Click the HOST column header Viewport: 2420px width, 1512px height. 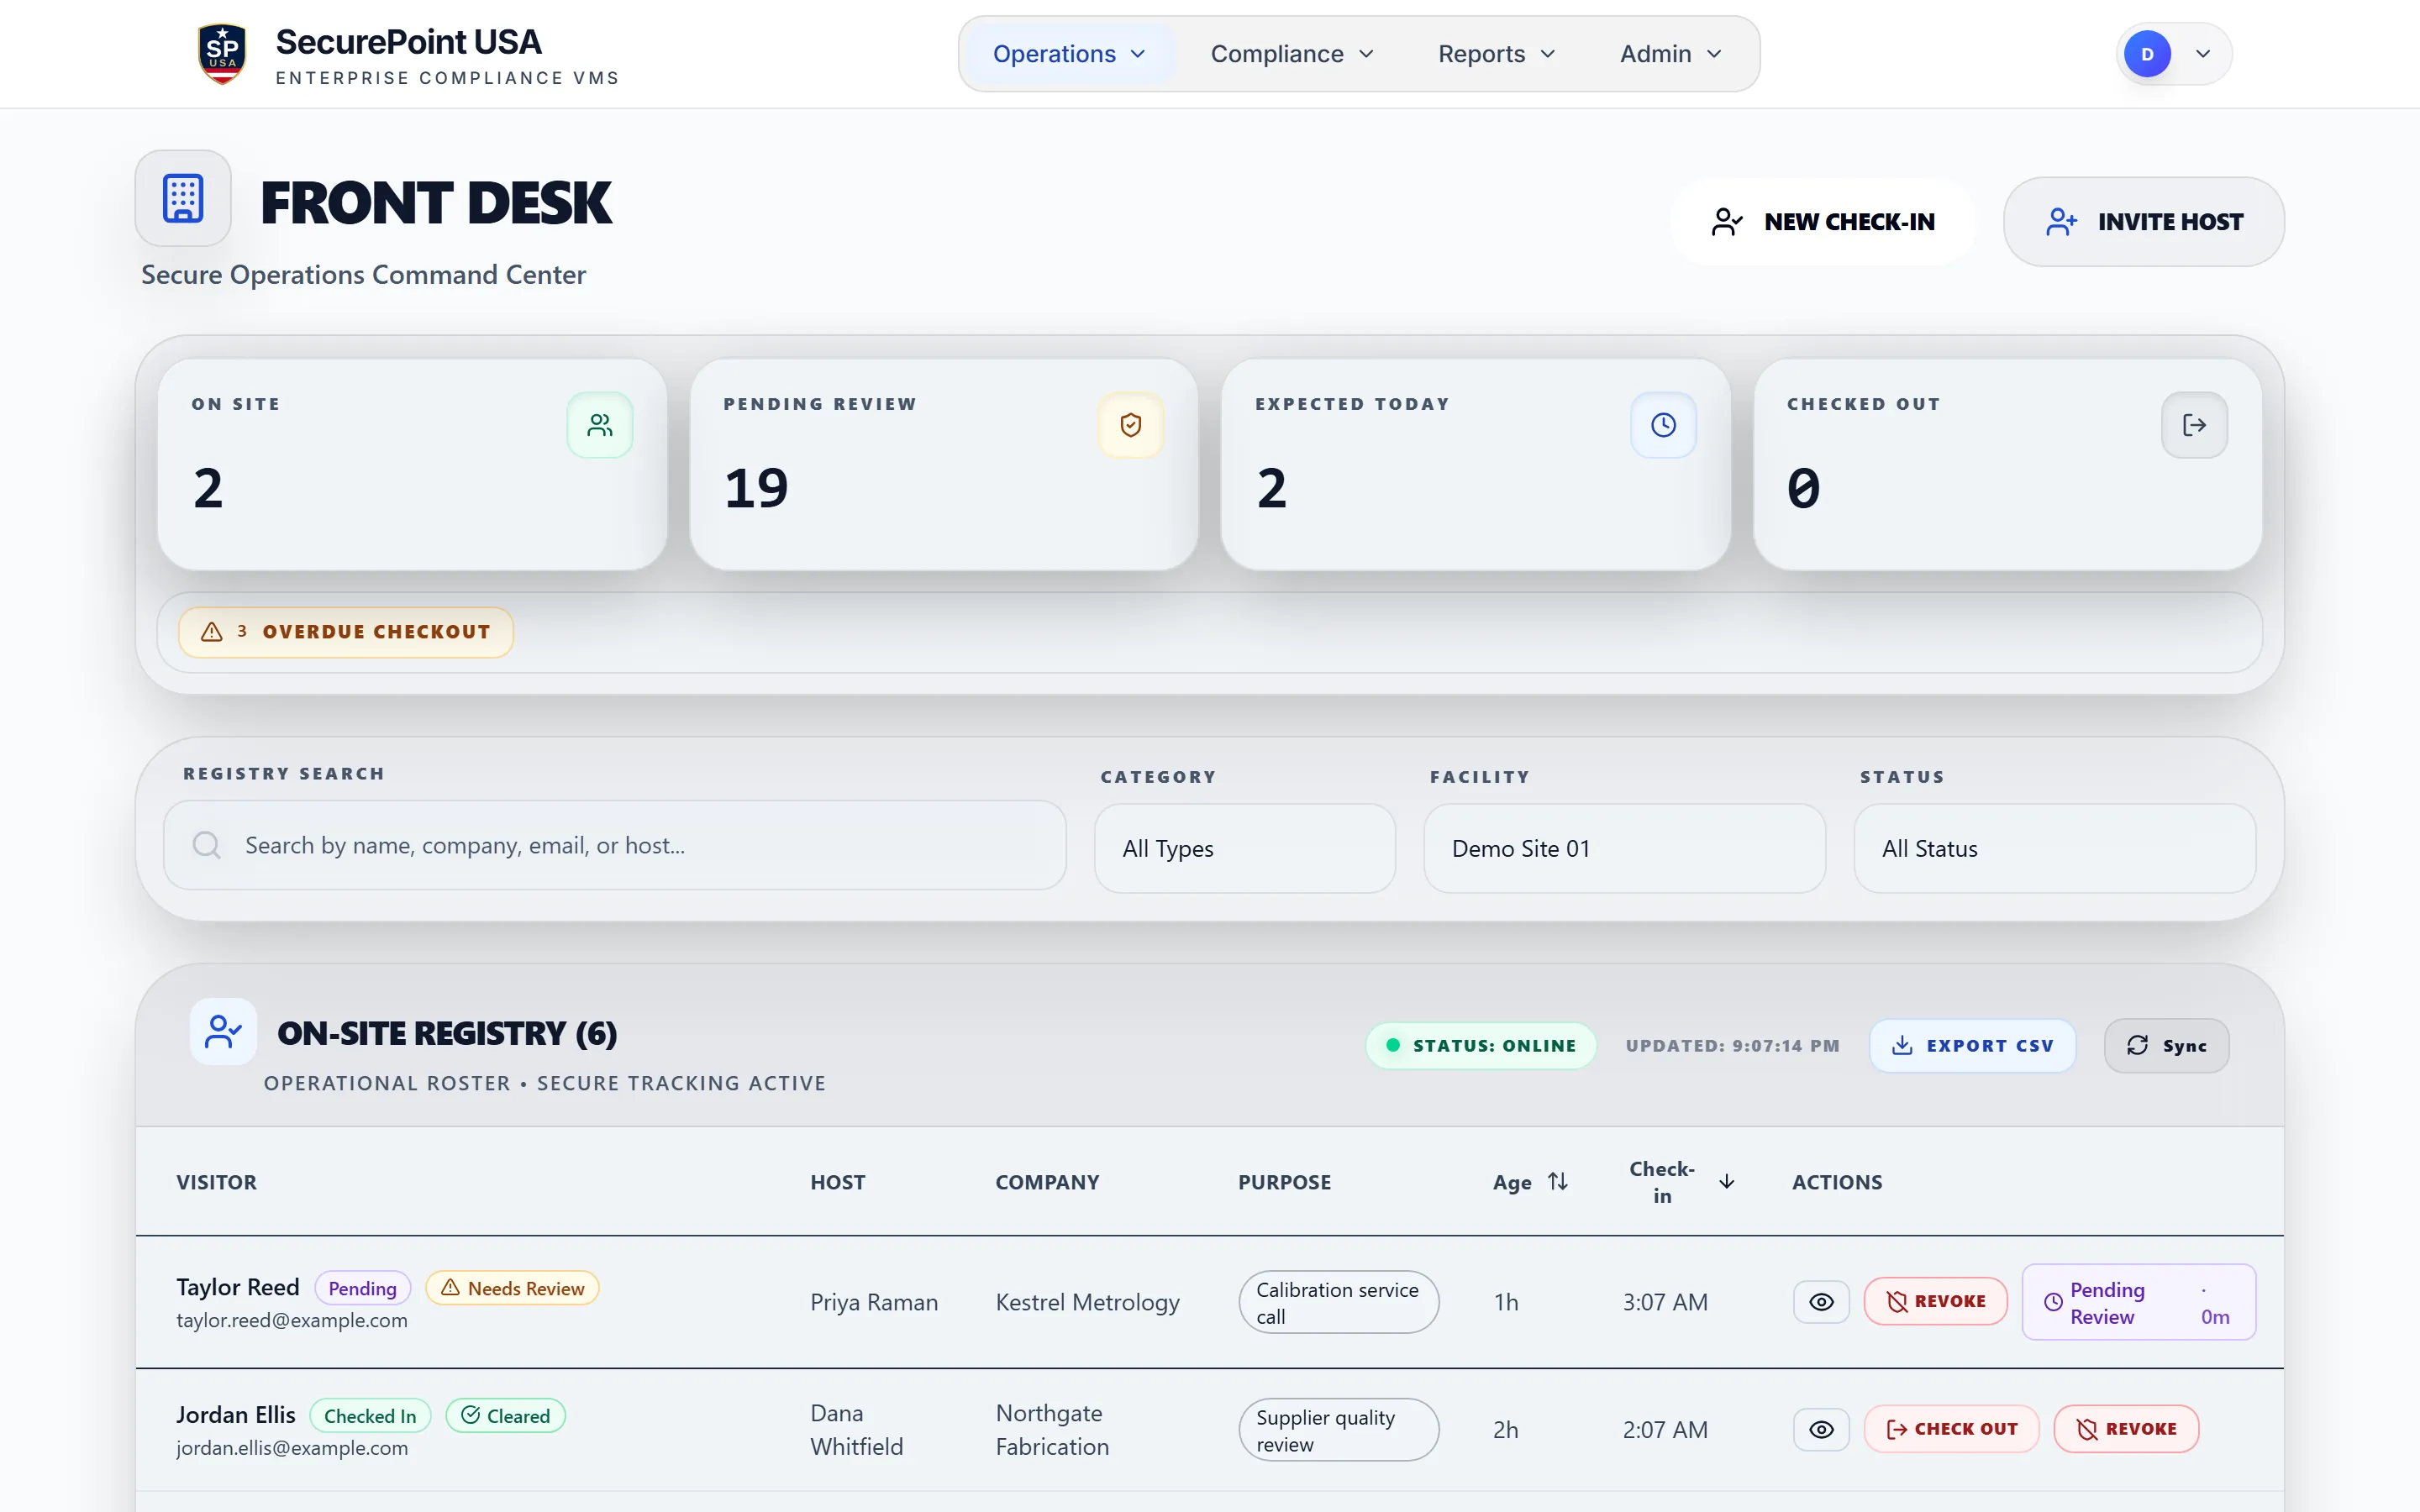(x=838, y=1182)
